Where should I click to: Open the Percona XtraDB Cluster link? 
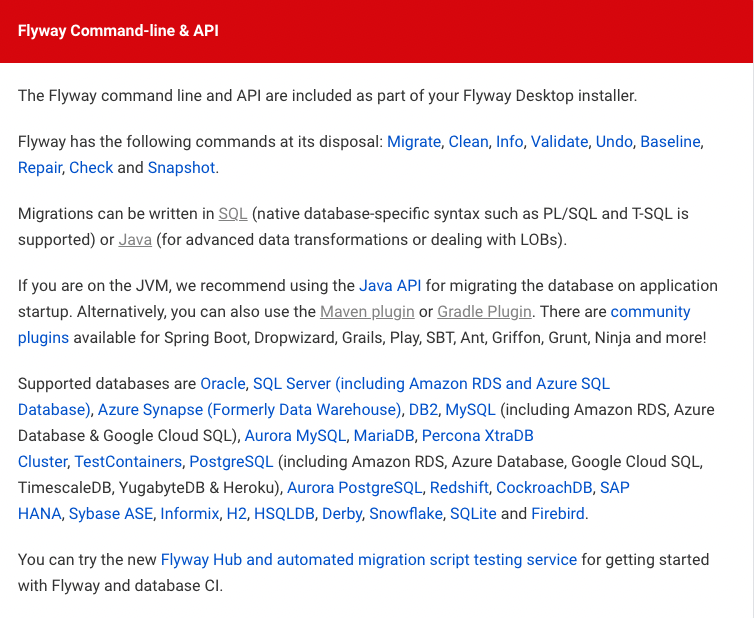(478, 436)
